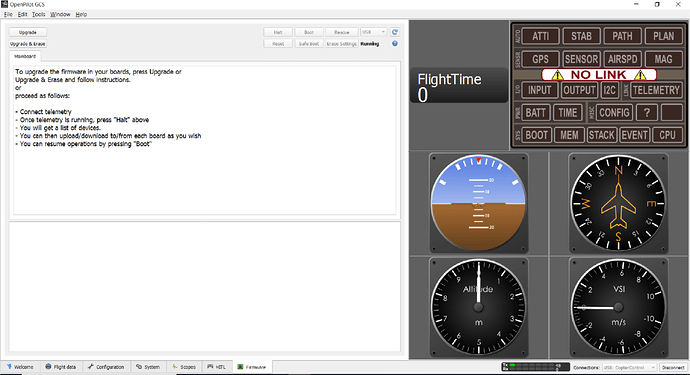
Task: Click the question mark status indicator
Action: pyautogui.click(x=647, y=113)
